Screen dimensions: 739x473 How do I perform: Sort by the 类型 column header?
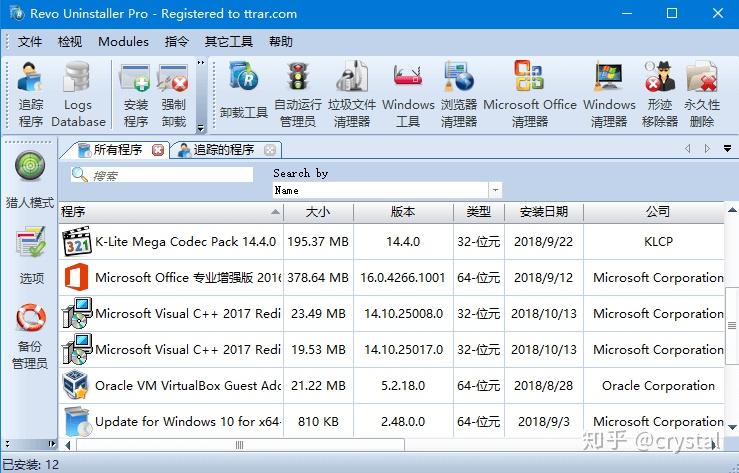[x=479, y=212]
